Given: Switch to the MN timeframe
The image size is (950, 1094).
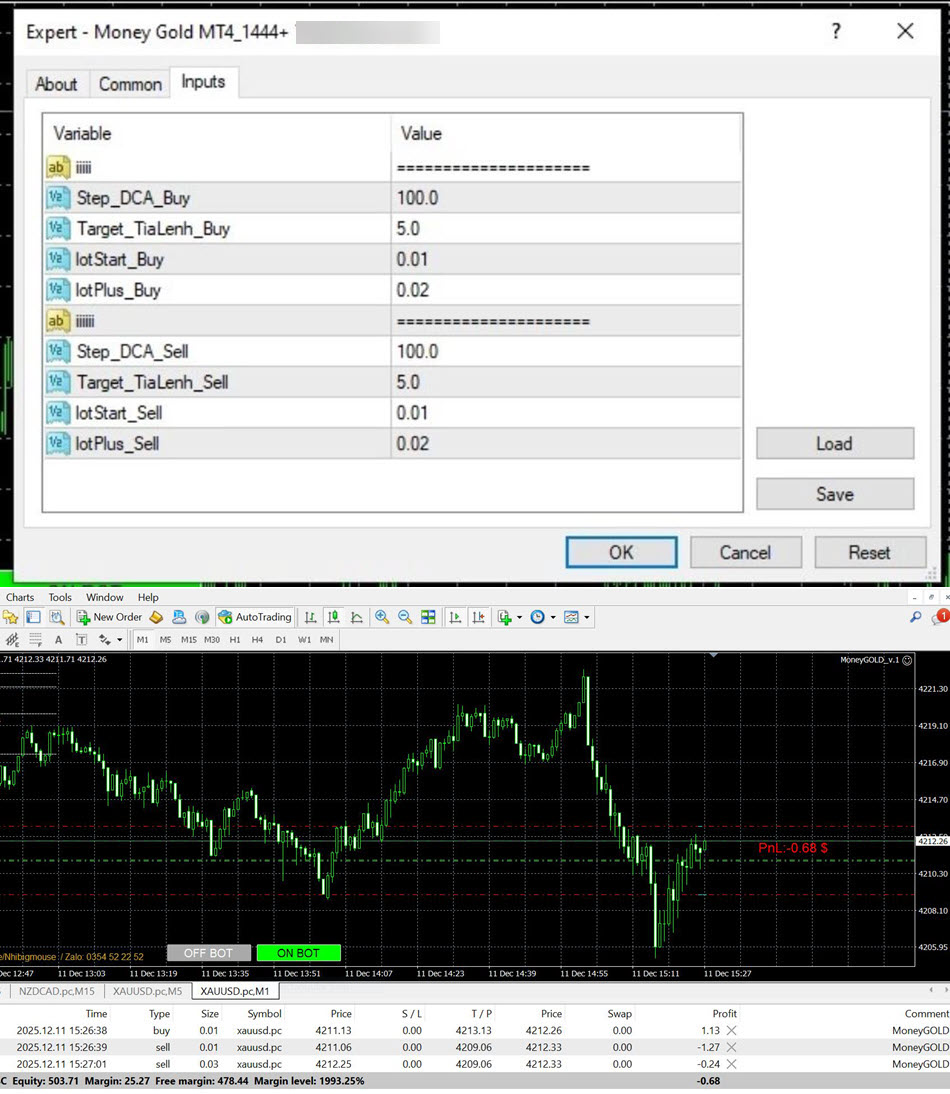Looking at the screenshot, I should [x=326, y=639].
